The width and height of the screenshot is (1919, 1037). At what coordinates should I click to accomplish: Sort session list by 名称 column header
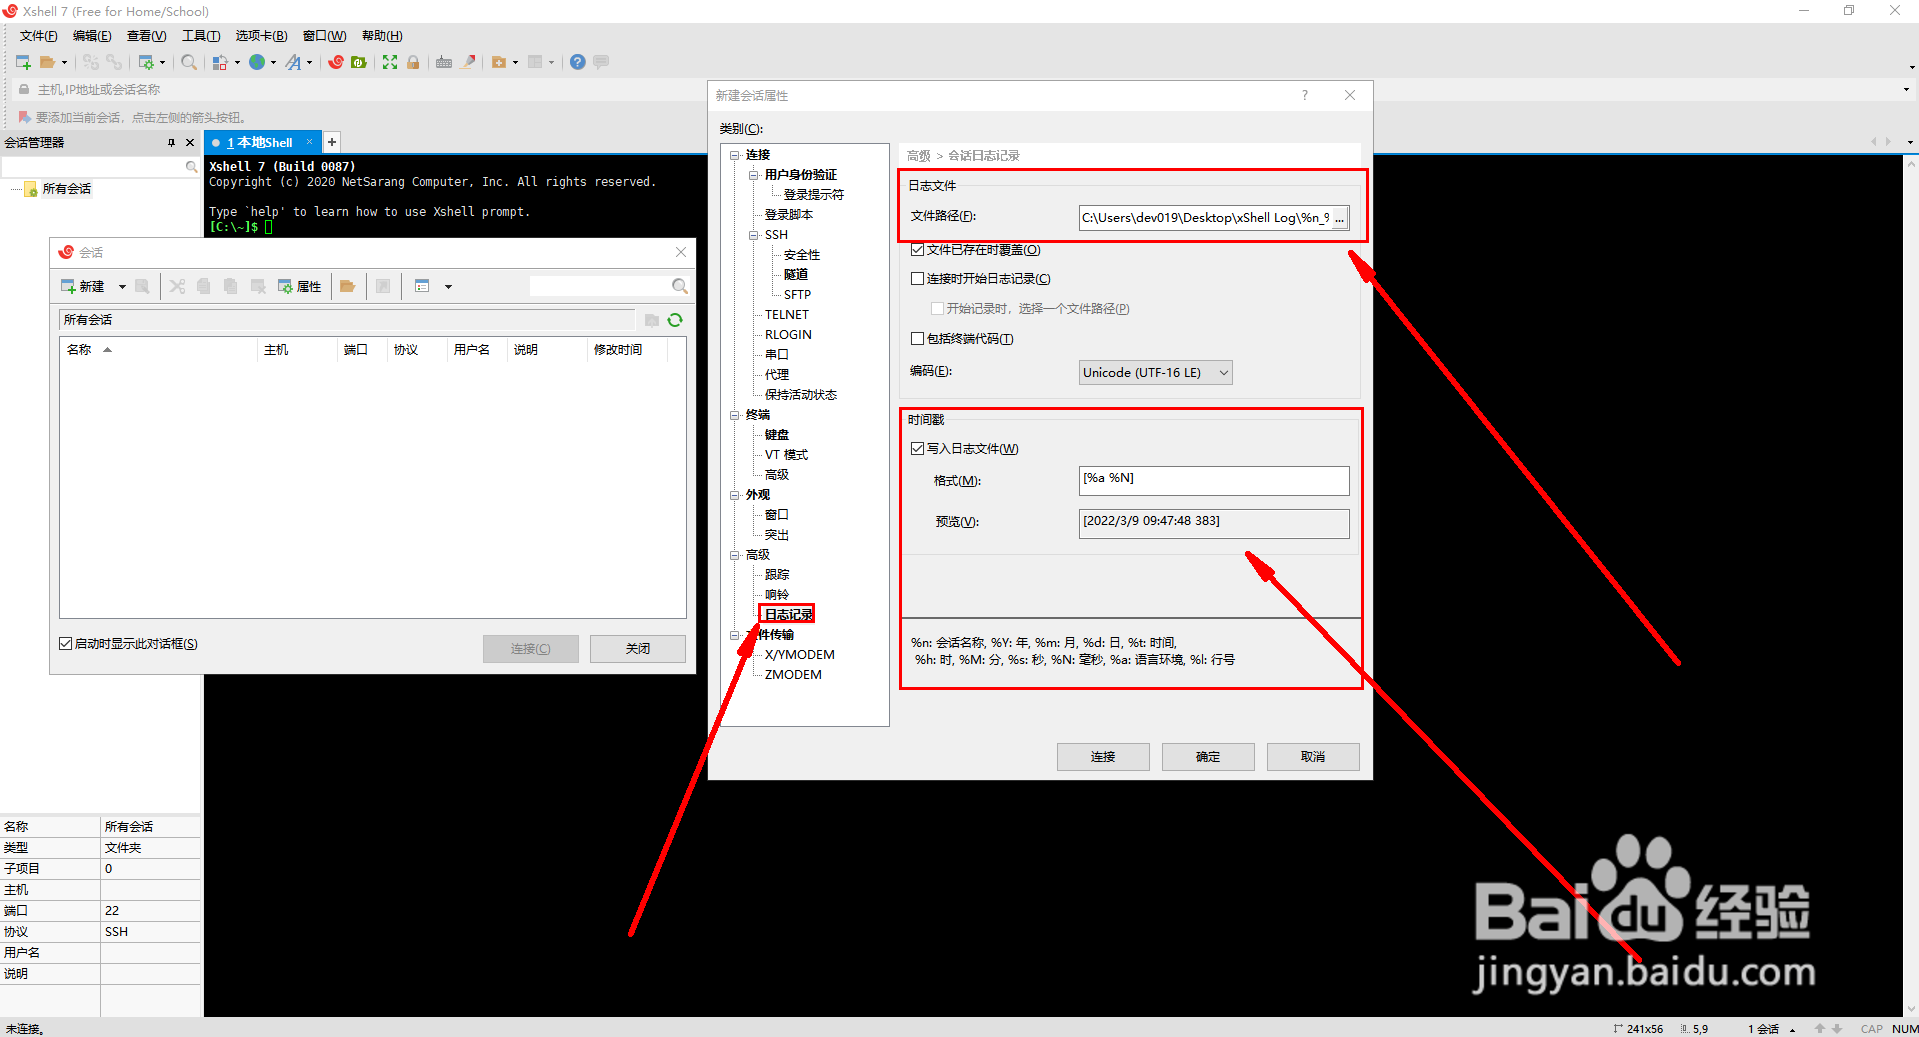[159, 350]
